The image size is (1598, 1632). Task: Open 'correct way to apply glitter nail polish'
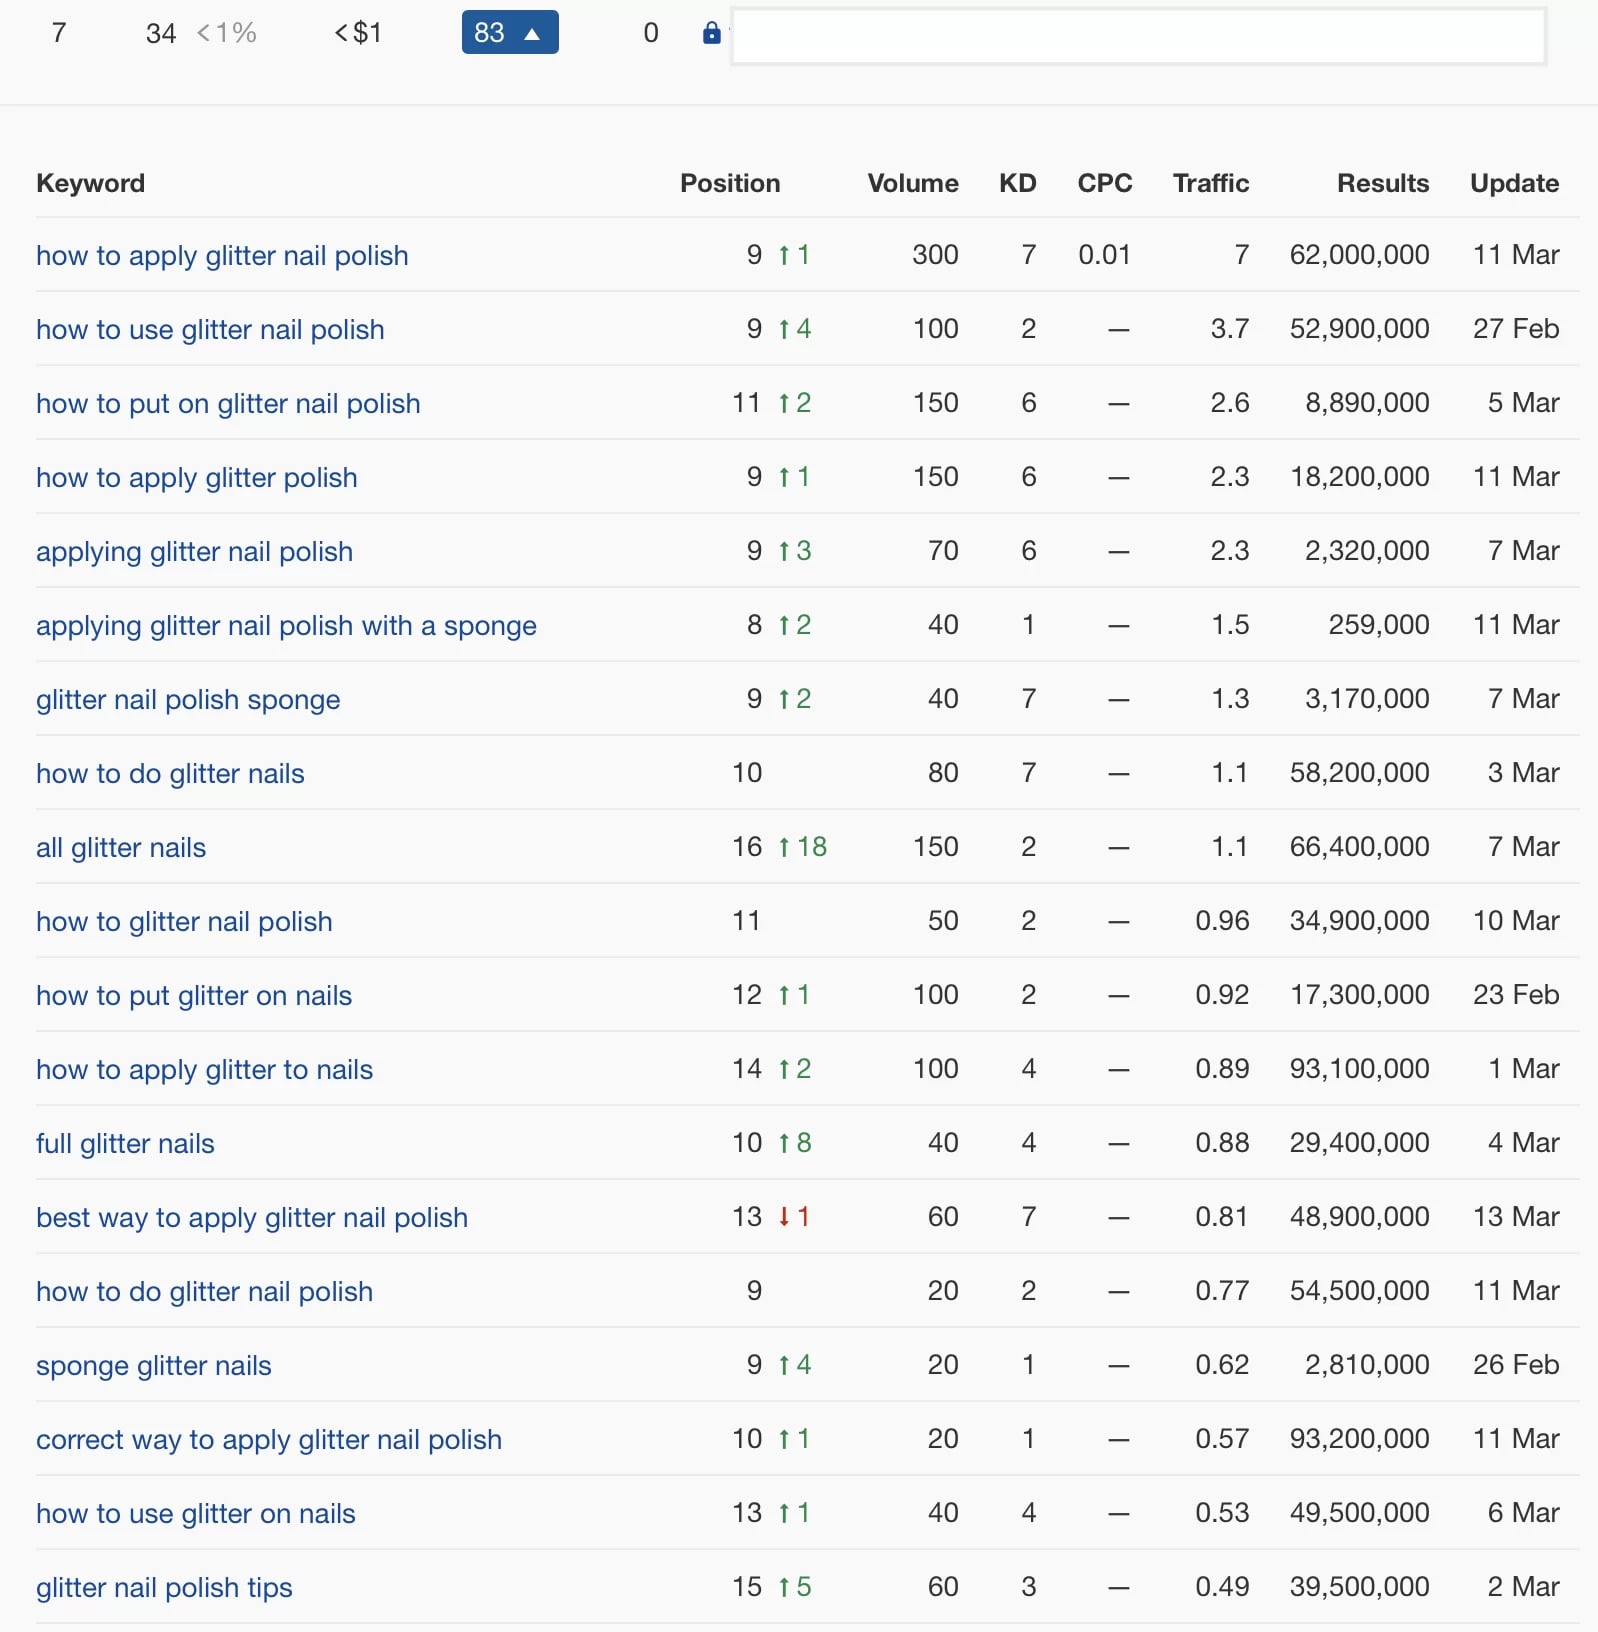269,1440
